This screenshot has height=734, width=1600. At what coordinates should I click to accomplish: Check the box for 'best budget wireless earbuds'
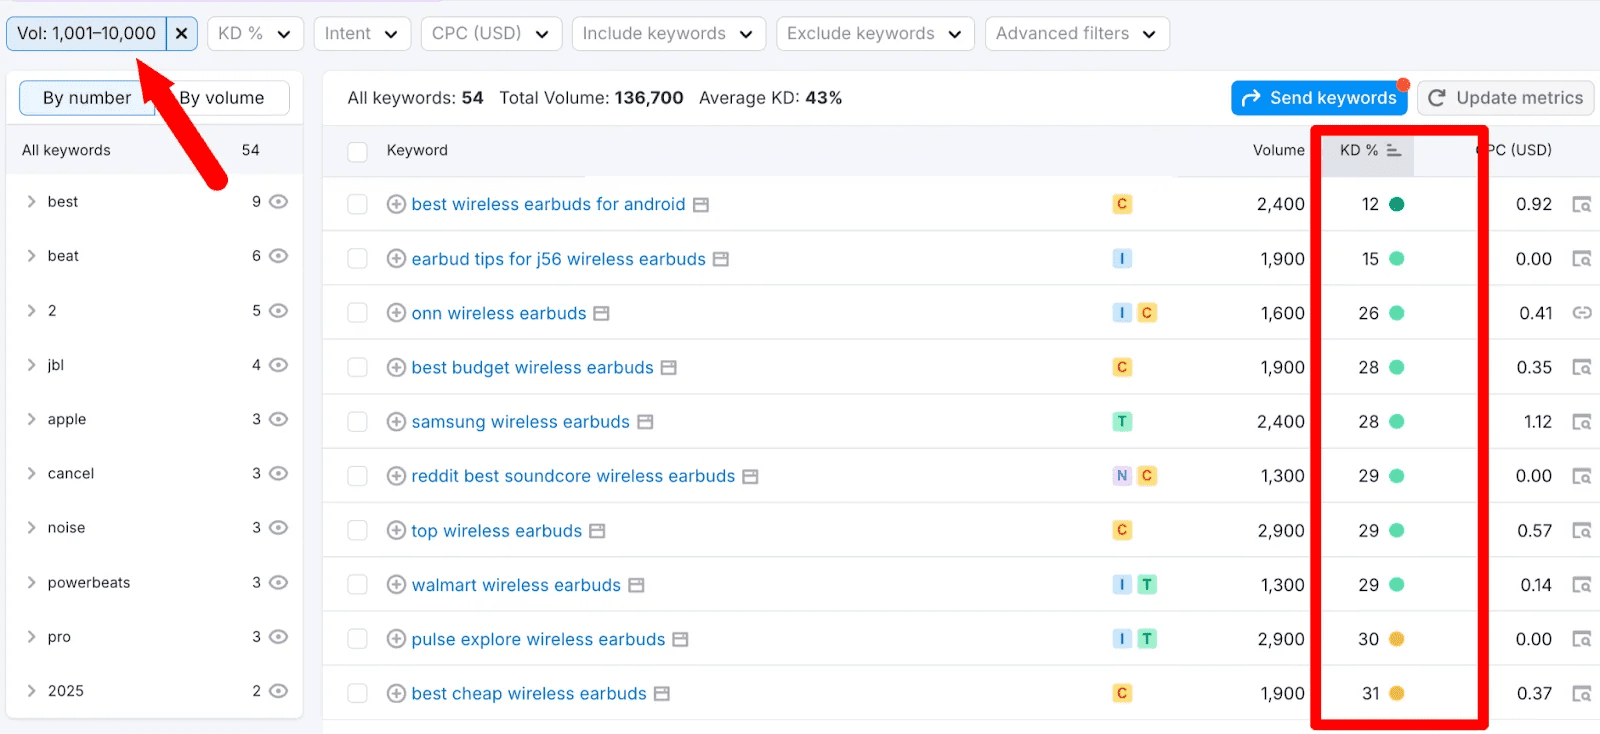[x=357, y=368]
